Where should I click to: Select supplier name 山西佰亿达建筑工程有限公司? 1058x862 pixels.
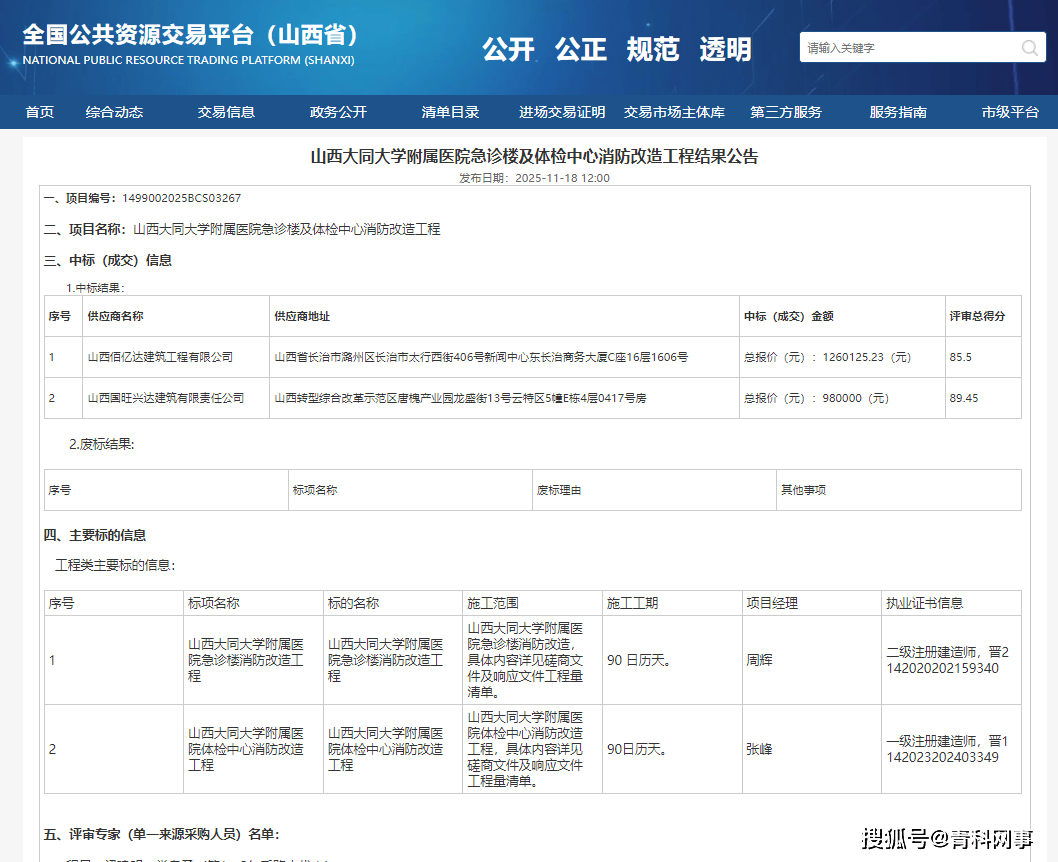click(160, 357)
